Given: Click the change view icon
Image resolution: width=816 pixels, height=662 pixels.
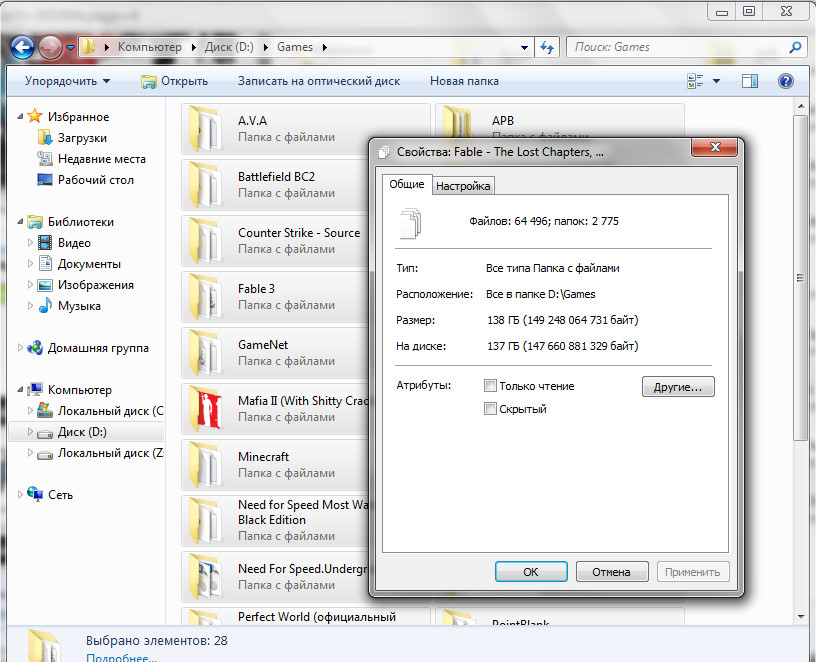Looking at the screenshot, I should [x=695, y=81].
